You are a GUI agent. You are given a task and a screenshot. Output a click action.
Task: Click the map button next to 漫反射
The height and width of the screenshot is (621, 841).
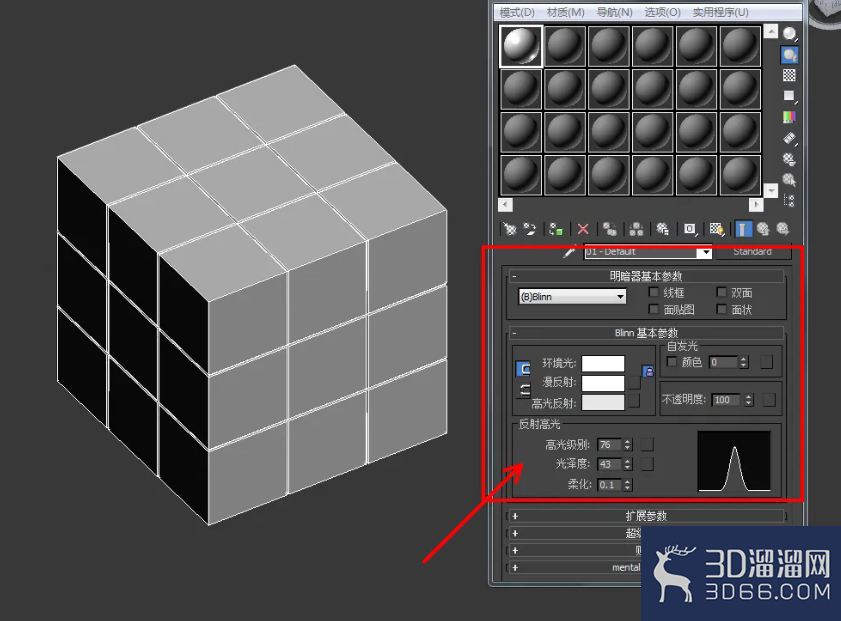pos(635,382)
